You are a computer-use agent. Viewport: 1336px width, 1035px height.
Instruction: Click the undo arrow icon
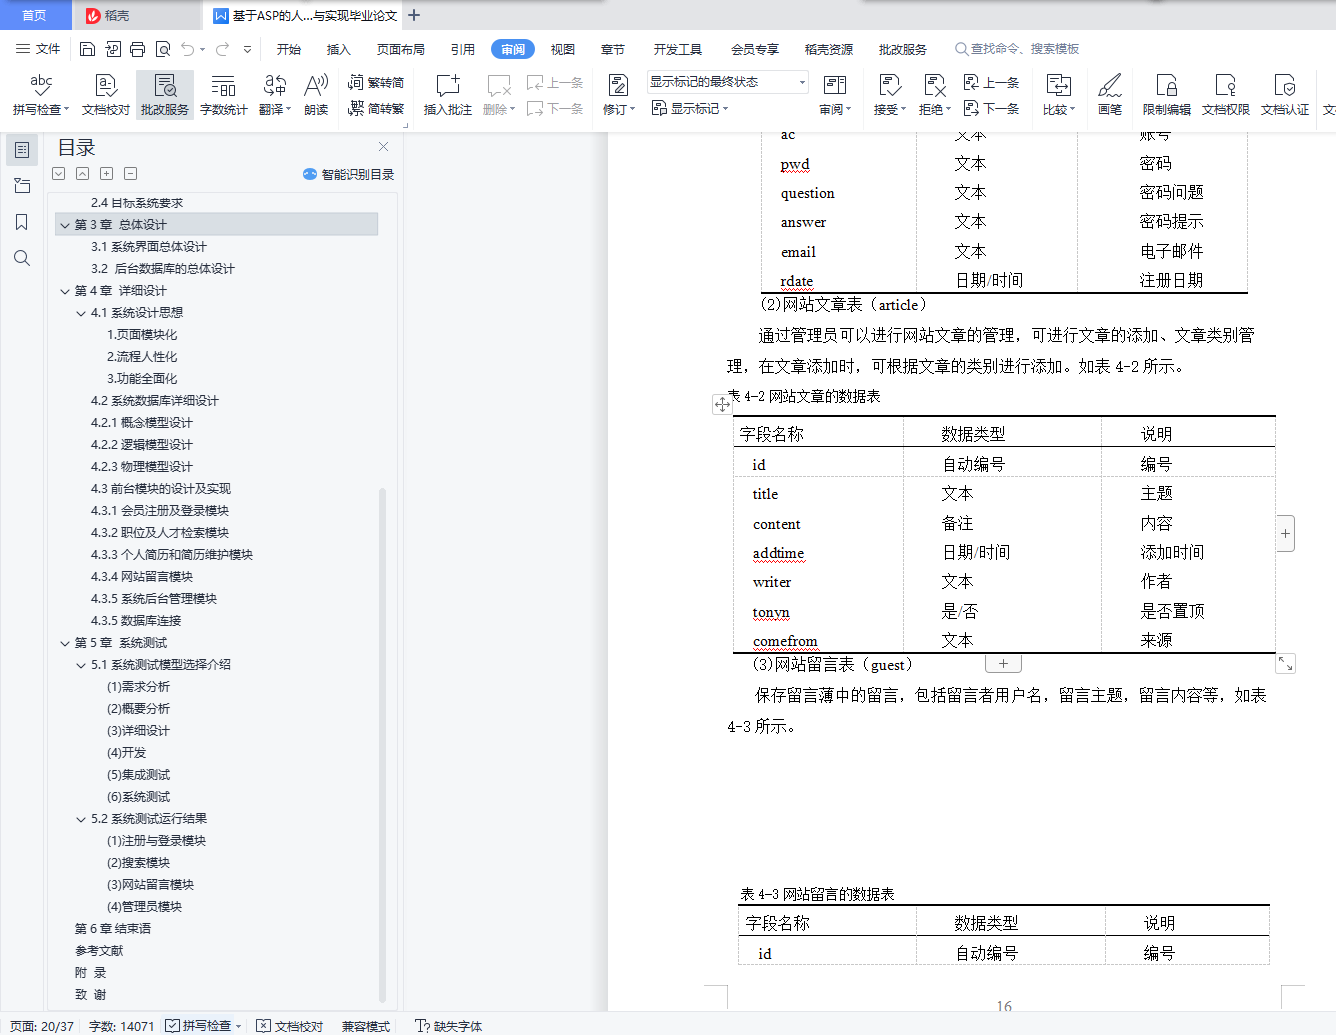[x=188, y=49]
